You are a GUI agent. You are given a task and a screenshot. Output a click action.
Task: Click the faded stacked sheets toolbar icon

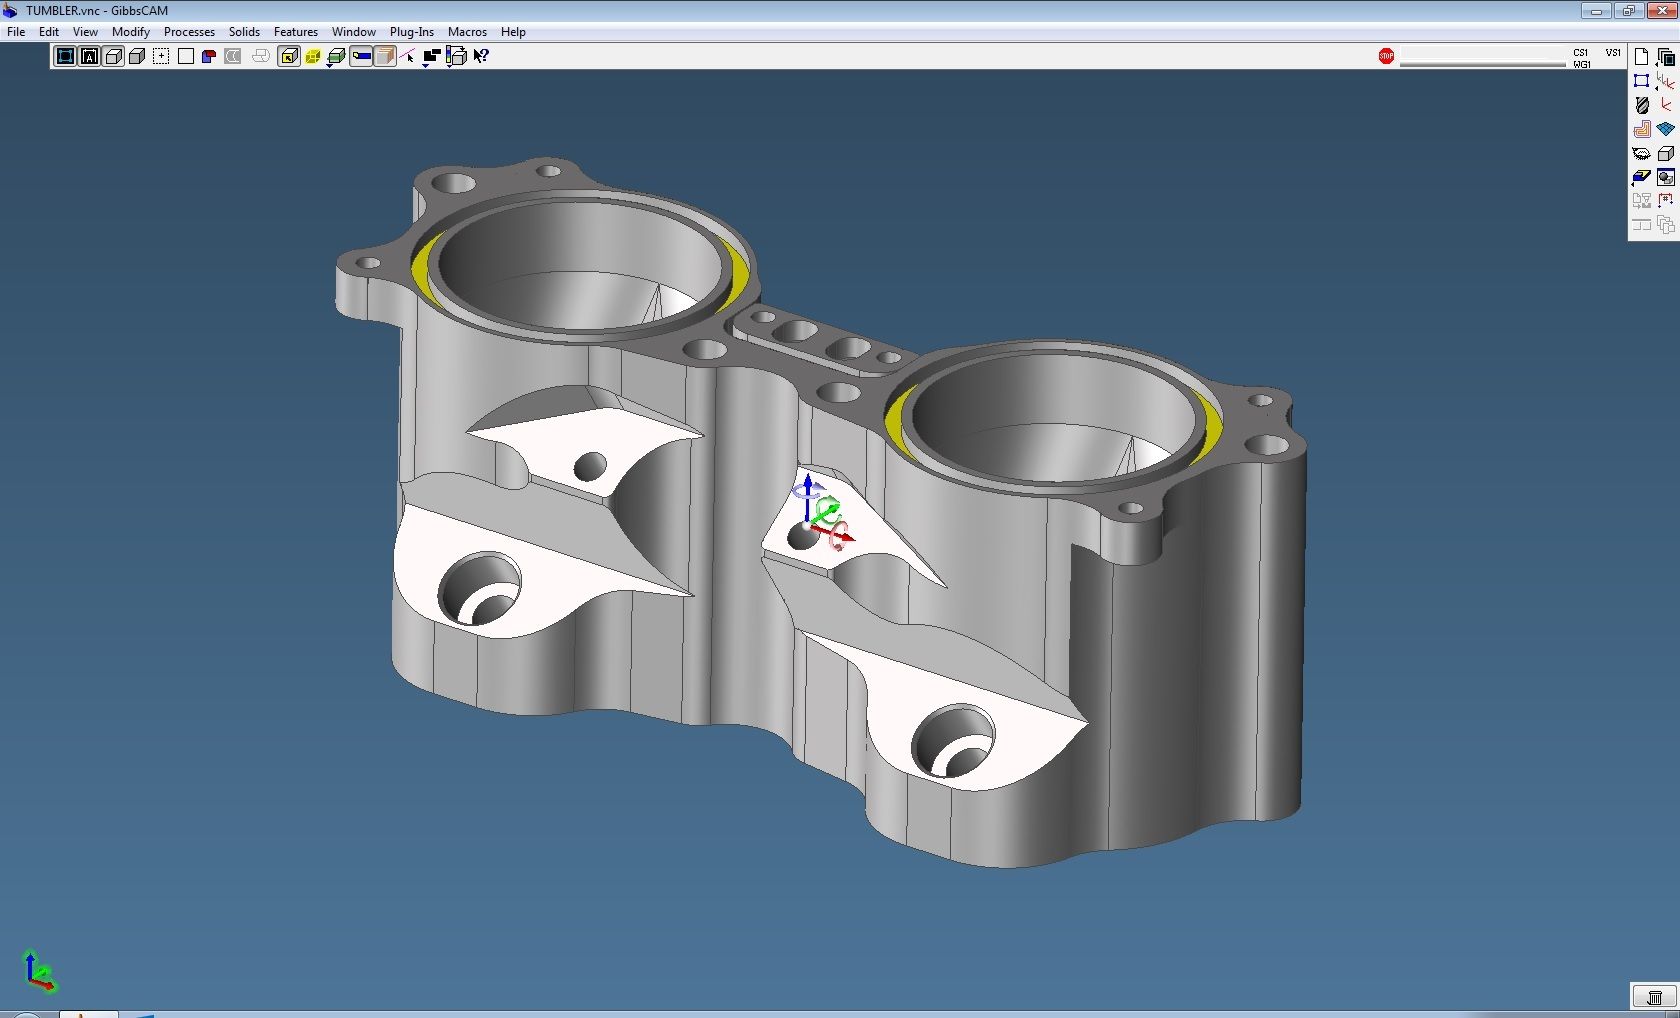click(260, 56)
